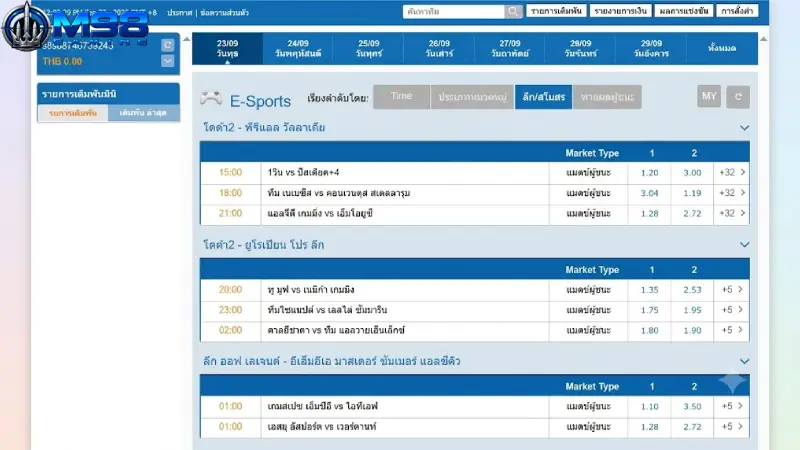Click the left panel scroll-up arrow
Viewport: 800px width, 450px height.
(187, 39)
